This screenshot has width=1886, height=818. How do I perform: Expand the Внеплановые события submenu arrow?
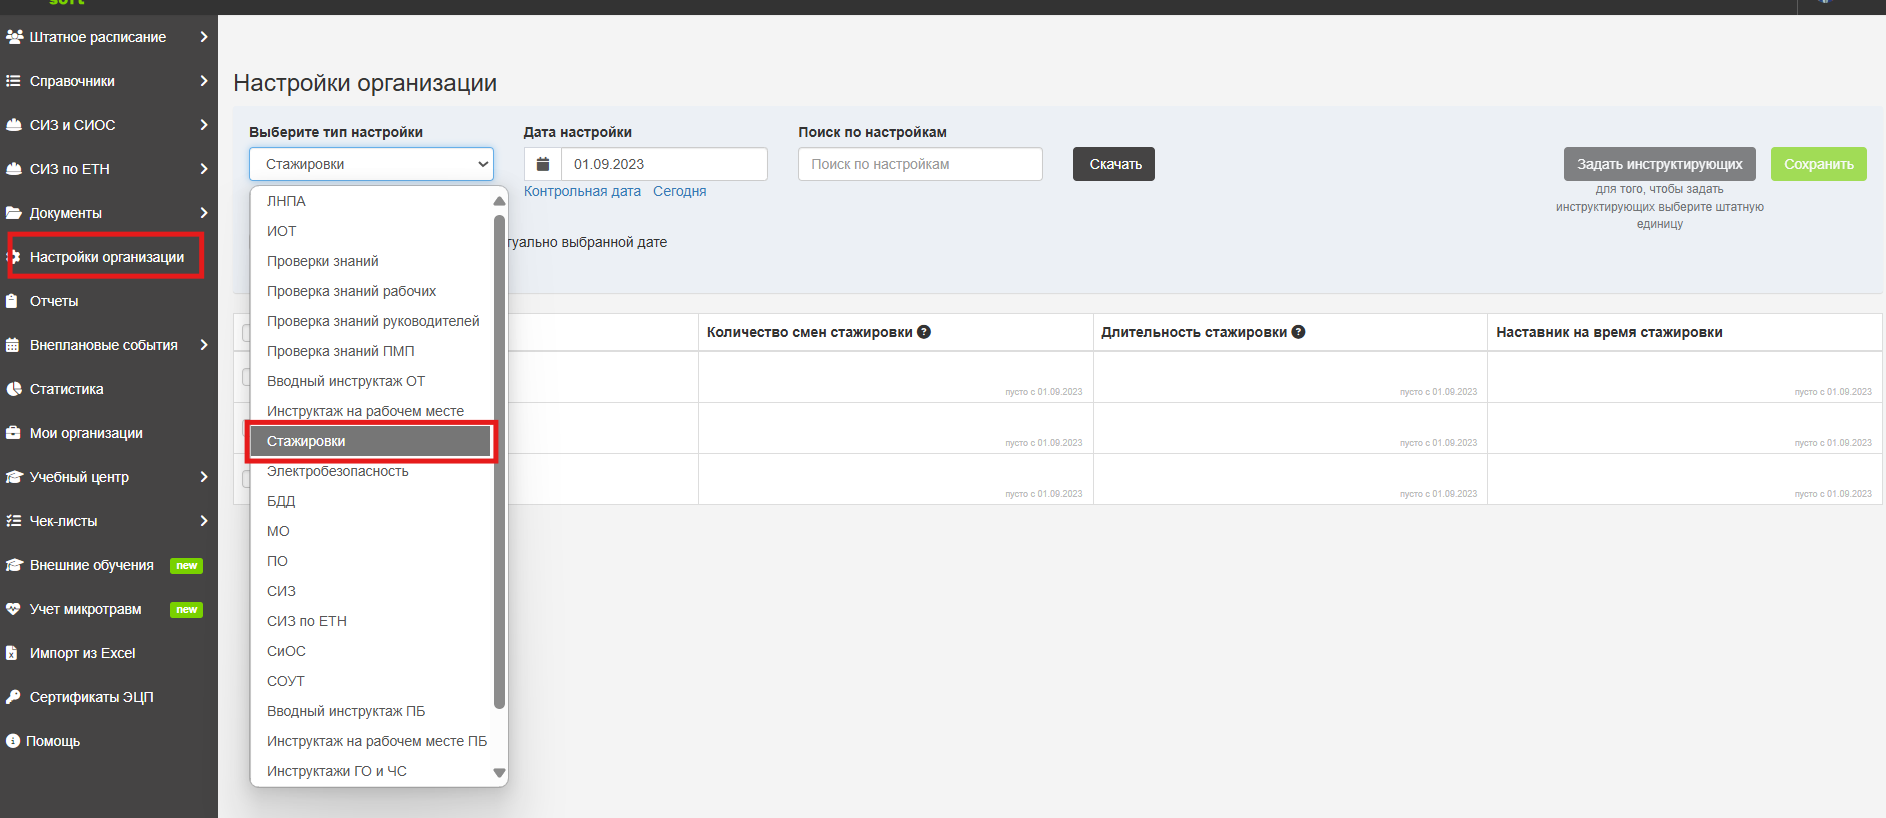tap(204, 345)
